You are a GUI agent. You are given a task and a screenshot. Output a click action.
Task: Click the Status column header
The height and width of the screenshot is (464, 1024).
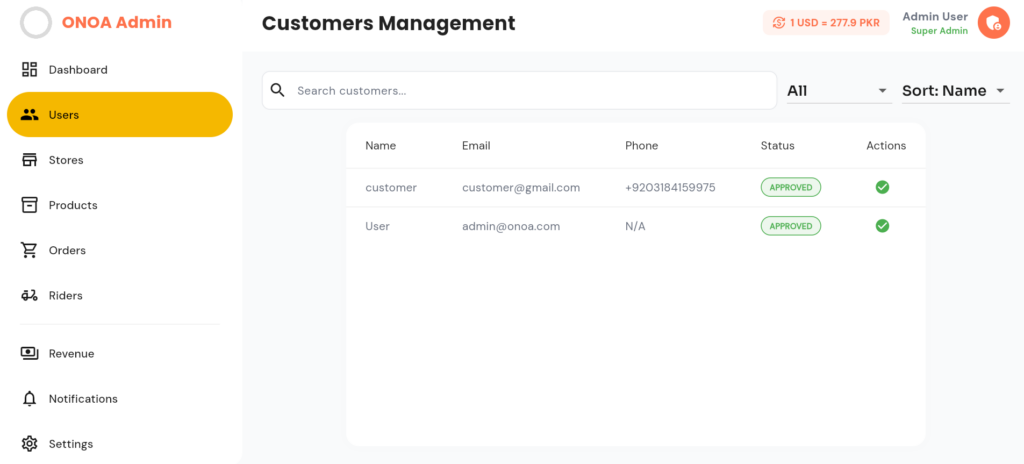click(x=778, y=146)
